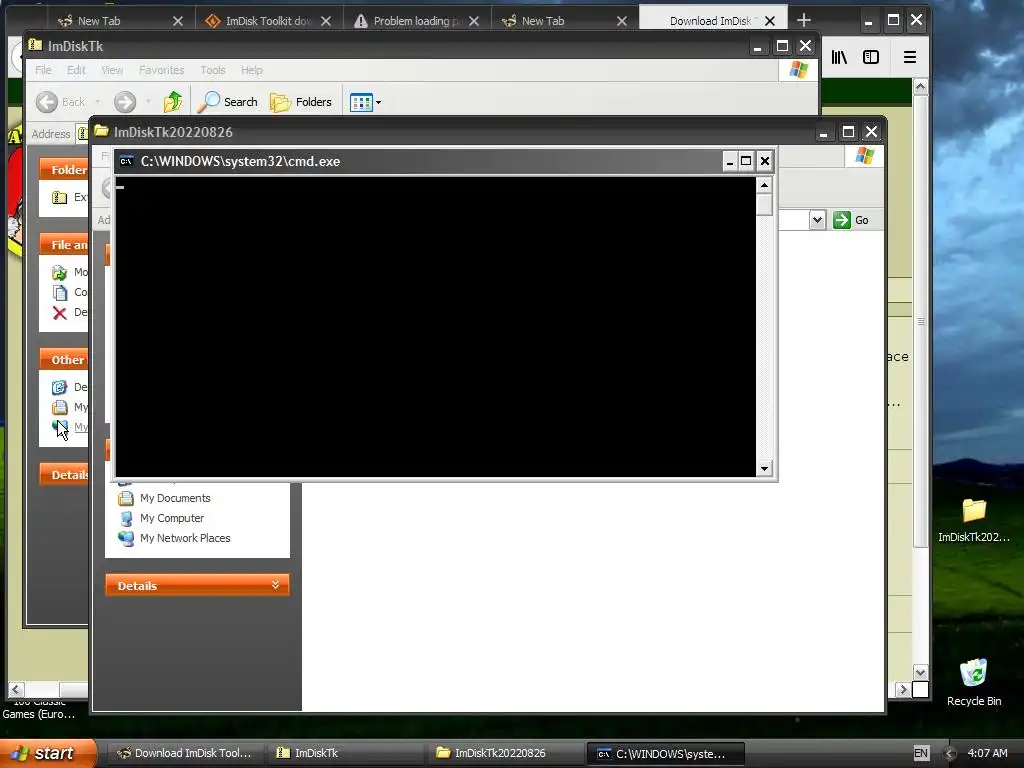This screenshot has width=1024, height=768.
Task: Expand hidden system tray icons
Action: (950, 753)
